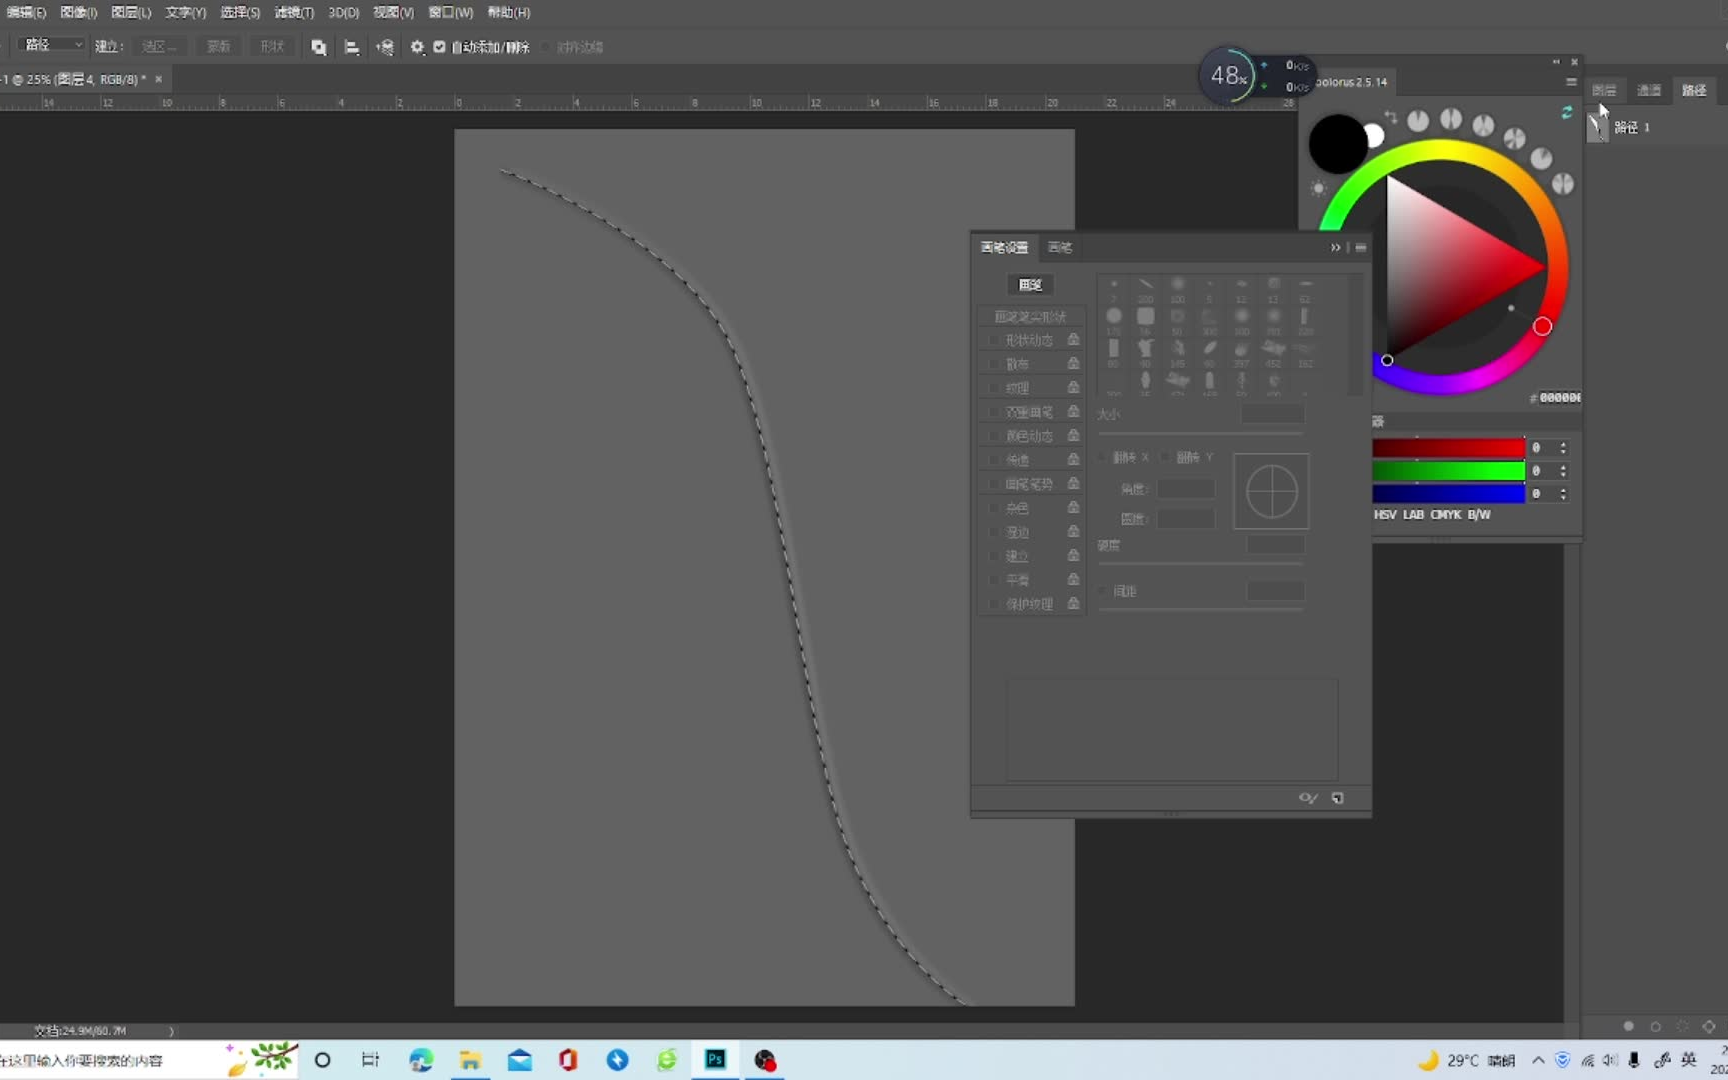The width and height of the screenshot is (1728, 1080).
Task: Switch to the 通道 tab
Action: click(x=1649, y=90)
